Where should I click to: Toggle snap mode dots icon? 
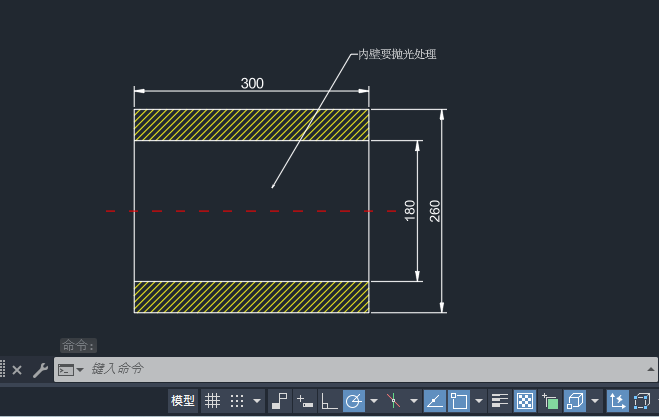[x=237, y=401]
